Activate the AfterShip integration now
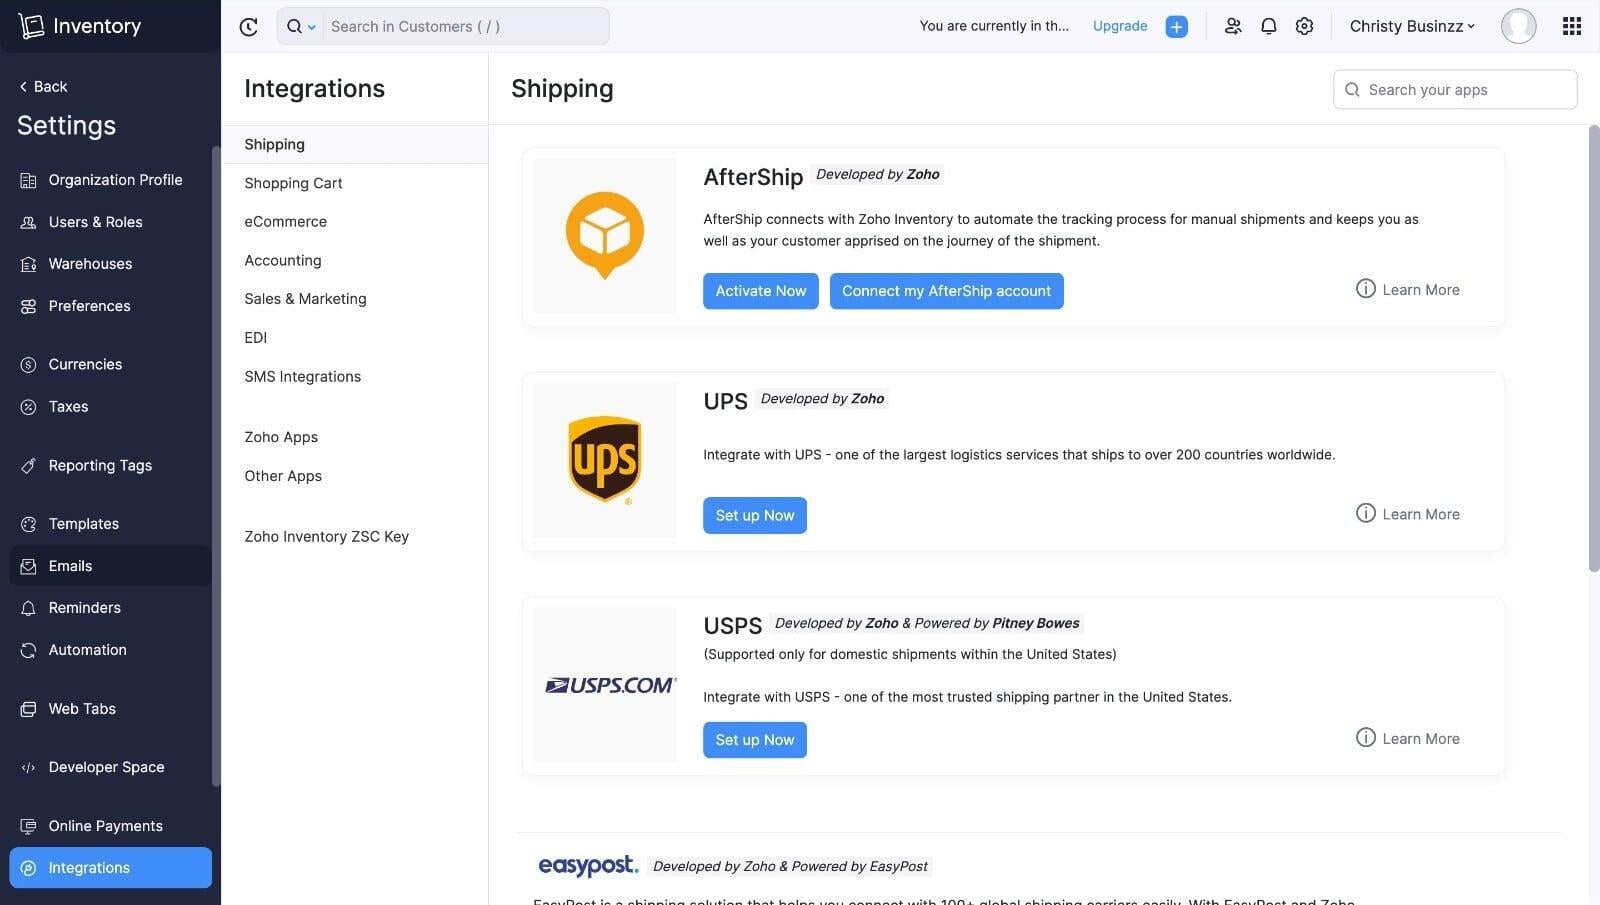Image resolution: width=1600 pixels, height=905 pixels. 760,291
